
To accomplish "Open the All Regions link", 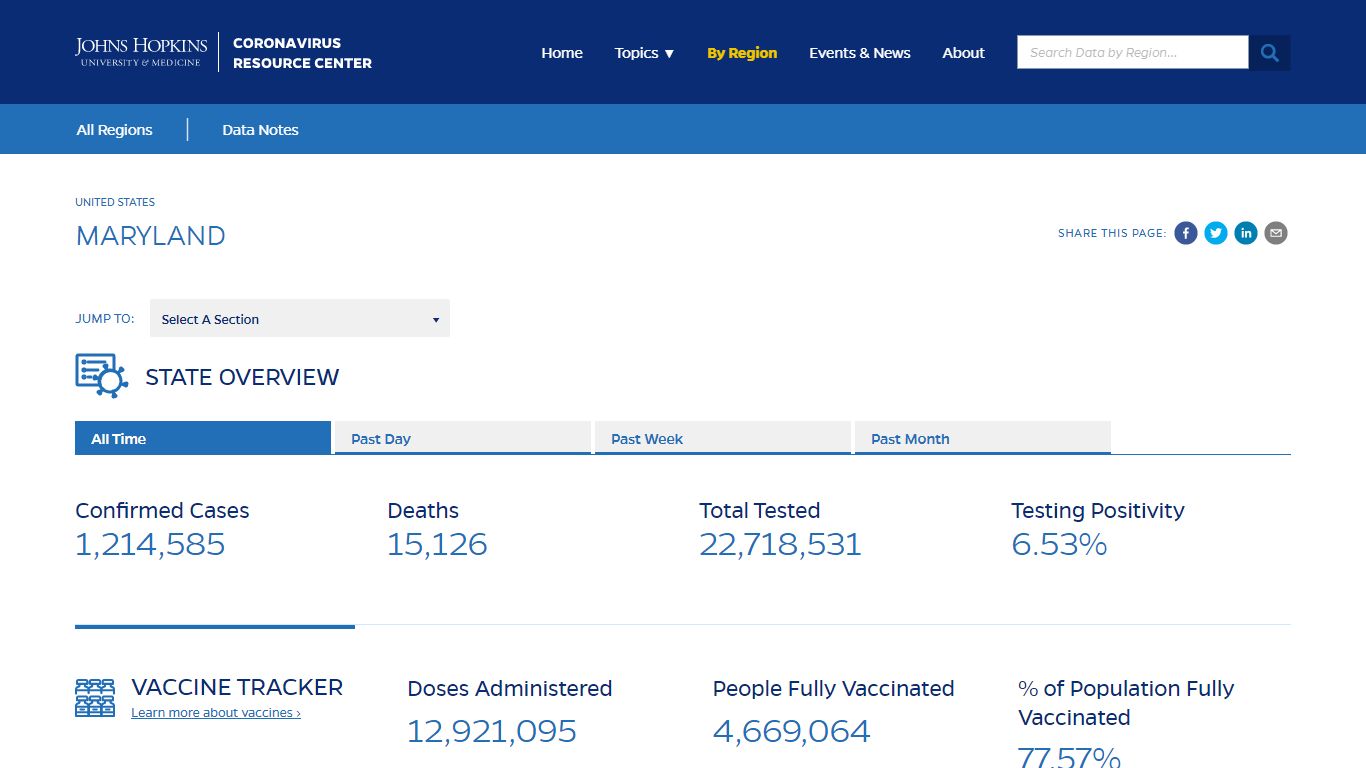I will click(x=115, y=130).
